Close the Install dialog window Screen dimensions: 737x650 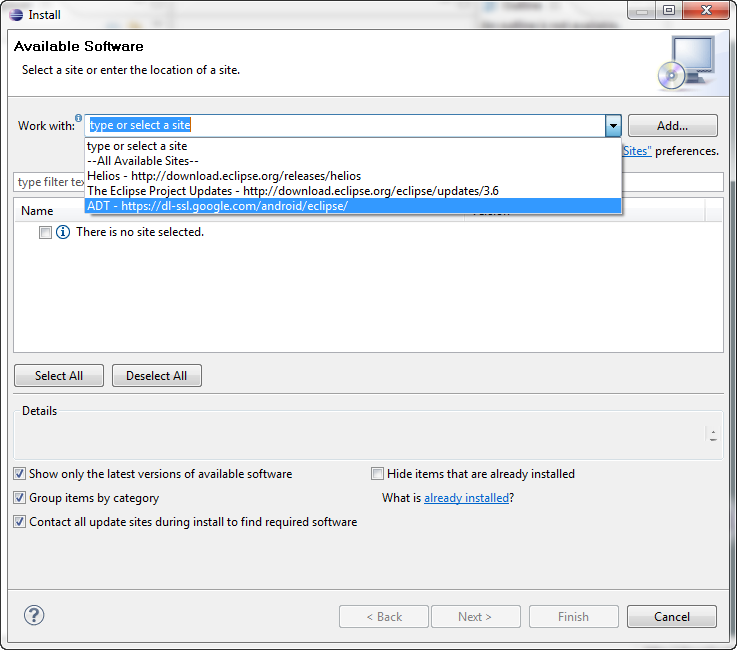point(706,10)
